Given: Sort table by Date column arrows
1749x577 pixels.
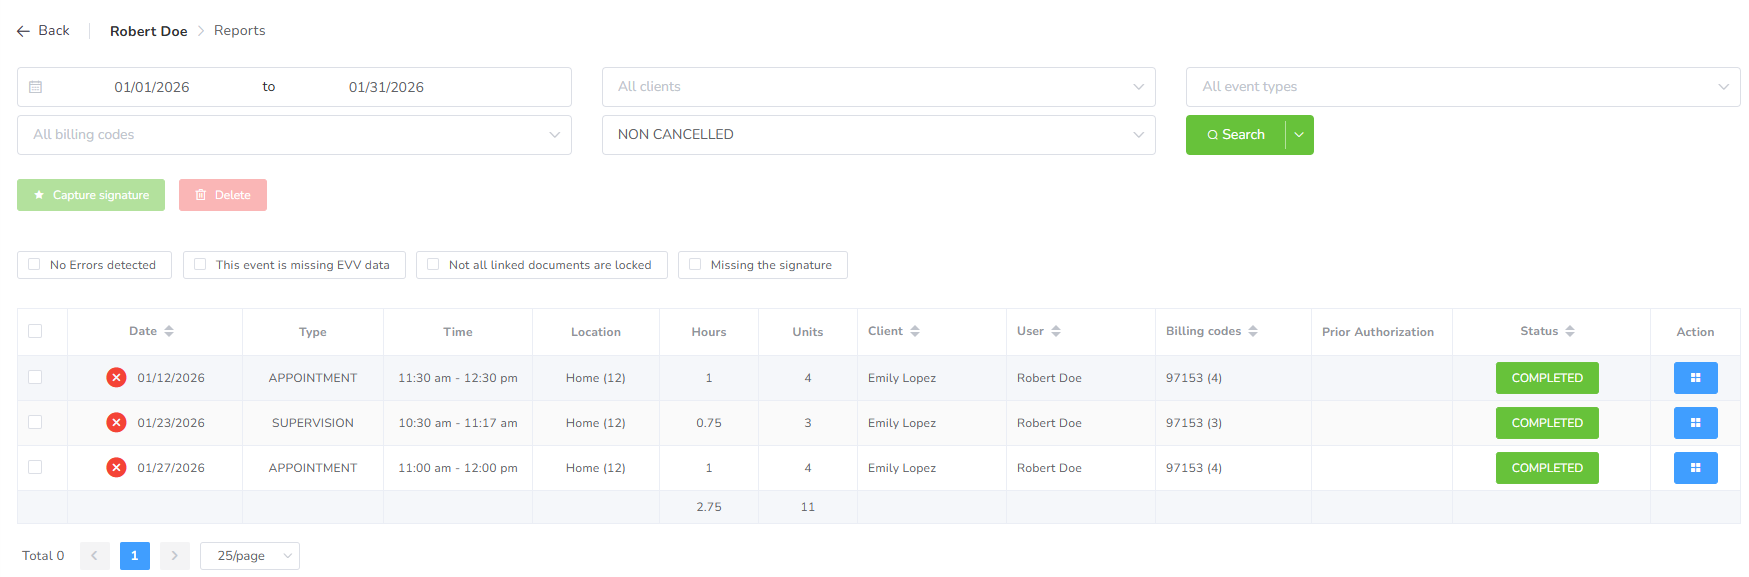Looking at the screenshot, I should click(x=169, y=332).
